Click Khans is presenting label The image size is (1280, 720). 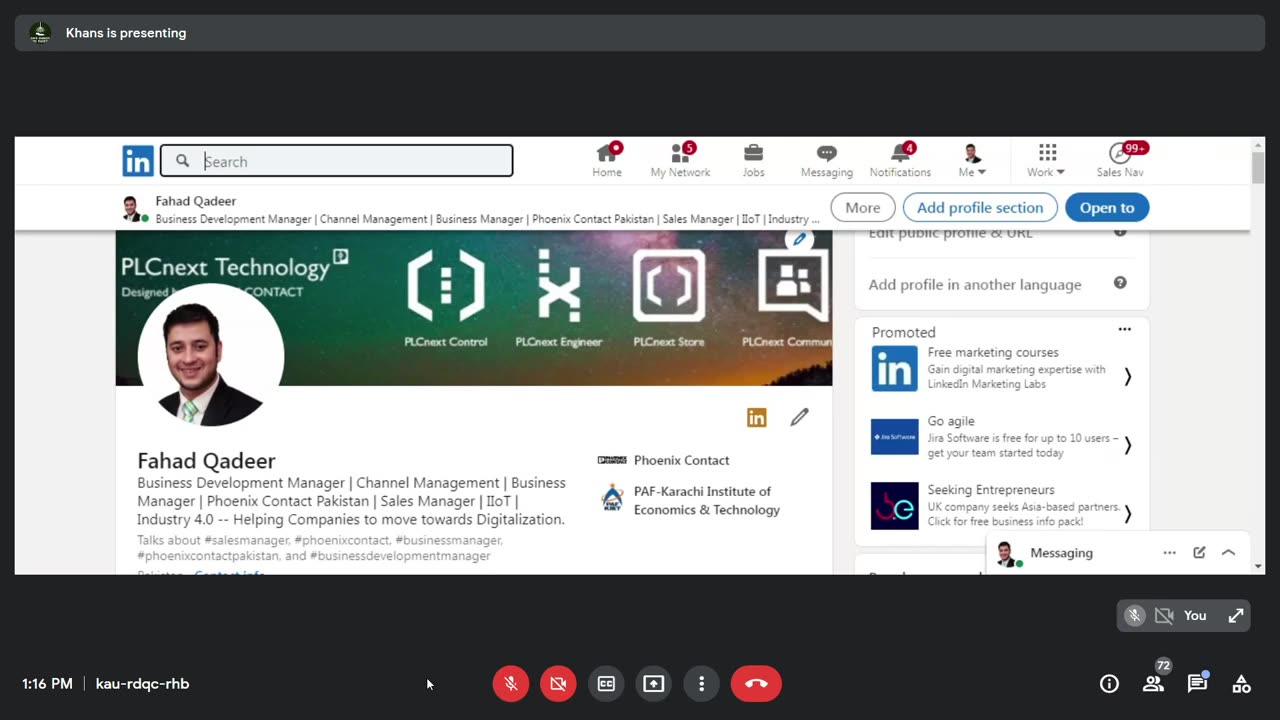[126, 33]
